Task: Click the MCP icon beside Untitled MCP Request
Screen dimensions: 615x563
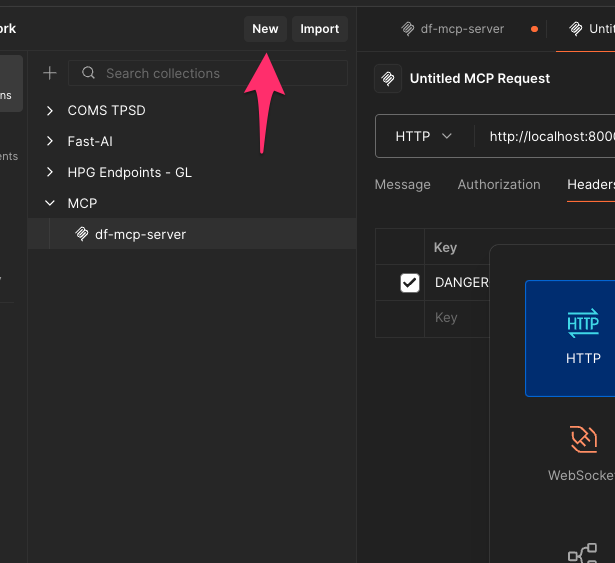Action: click(x=388, y=78)
